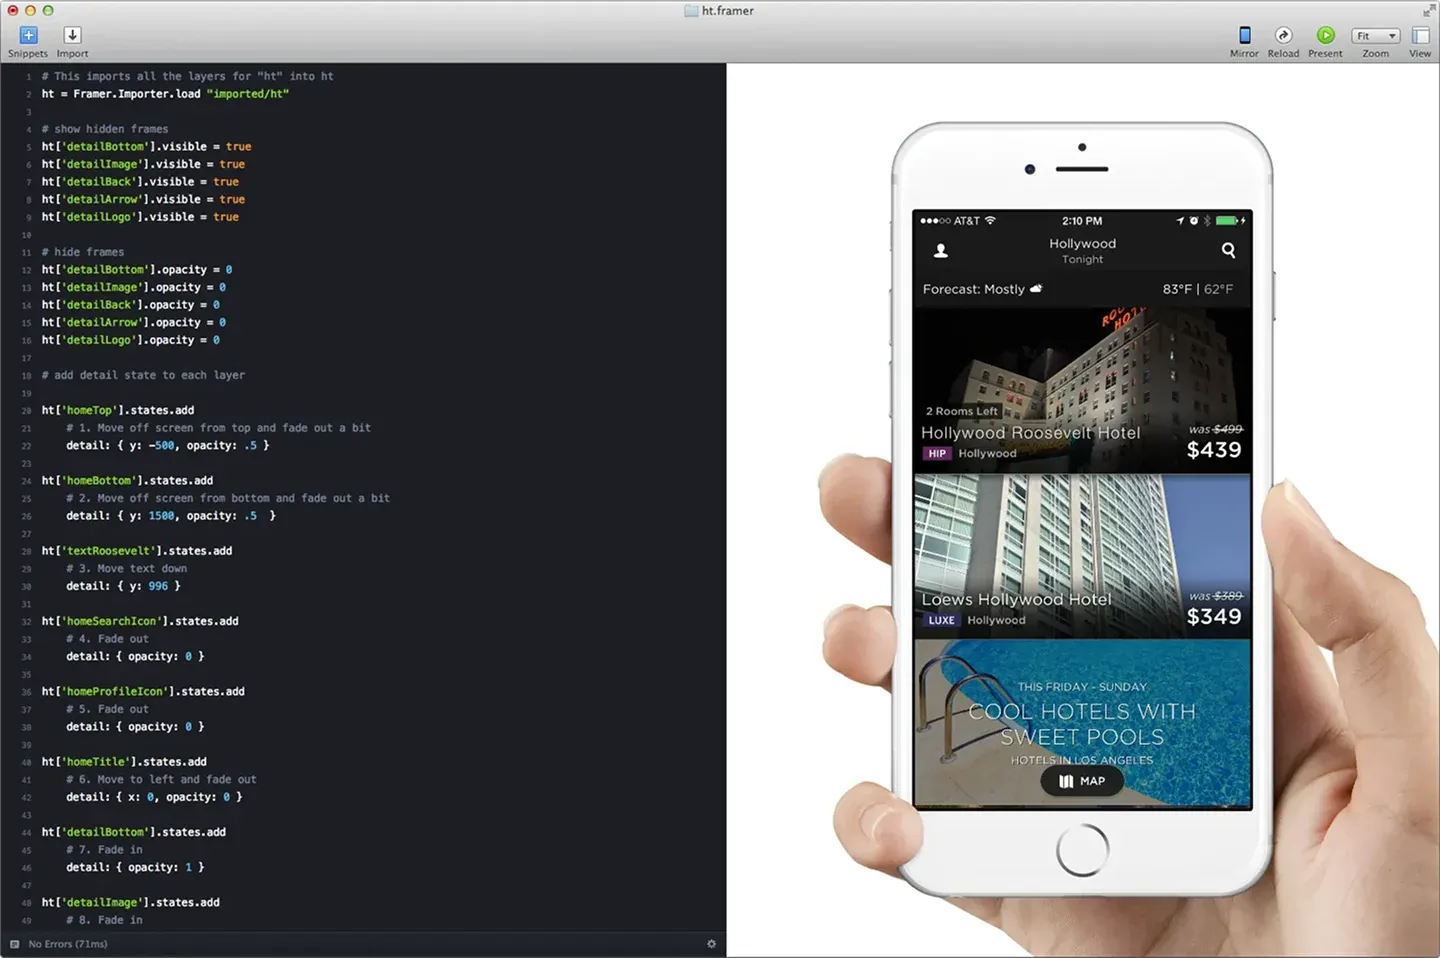
Task: Click the Framer.Importer.load code line
Action: click(x=165, y=94)
